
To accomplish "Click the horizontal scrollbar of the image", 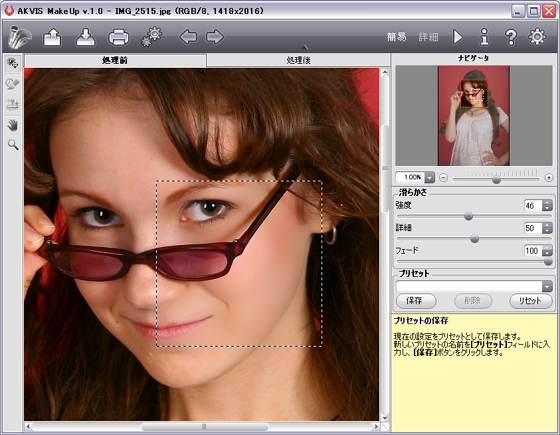I will tap(204, 427).
